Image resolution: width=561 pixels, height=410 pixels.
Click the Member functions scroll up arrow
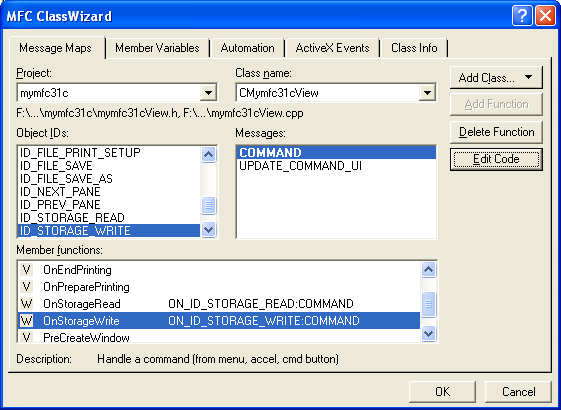(x=429, y=269)
